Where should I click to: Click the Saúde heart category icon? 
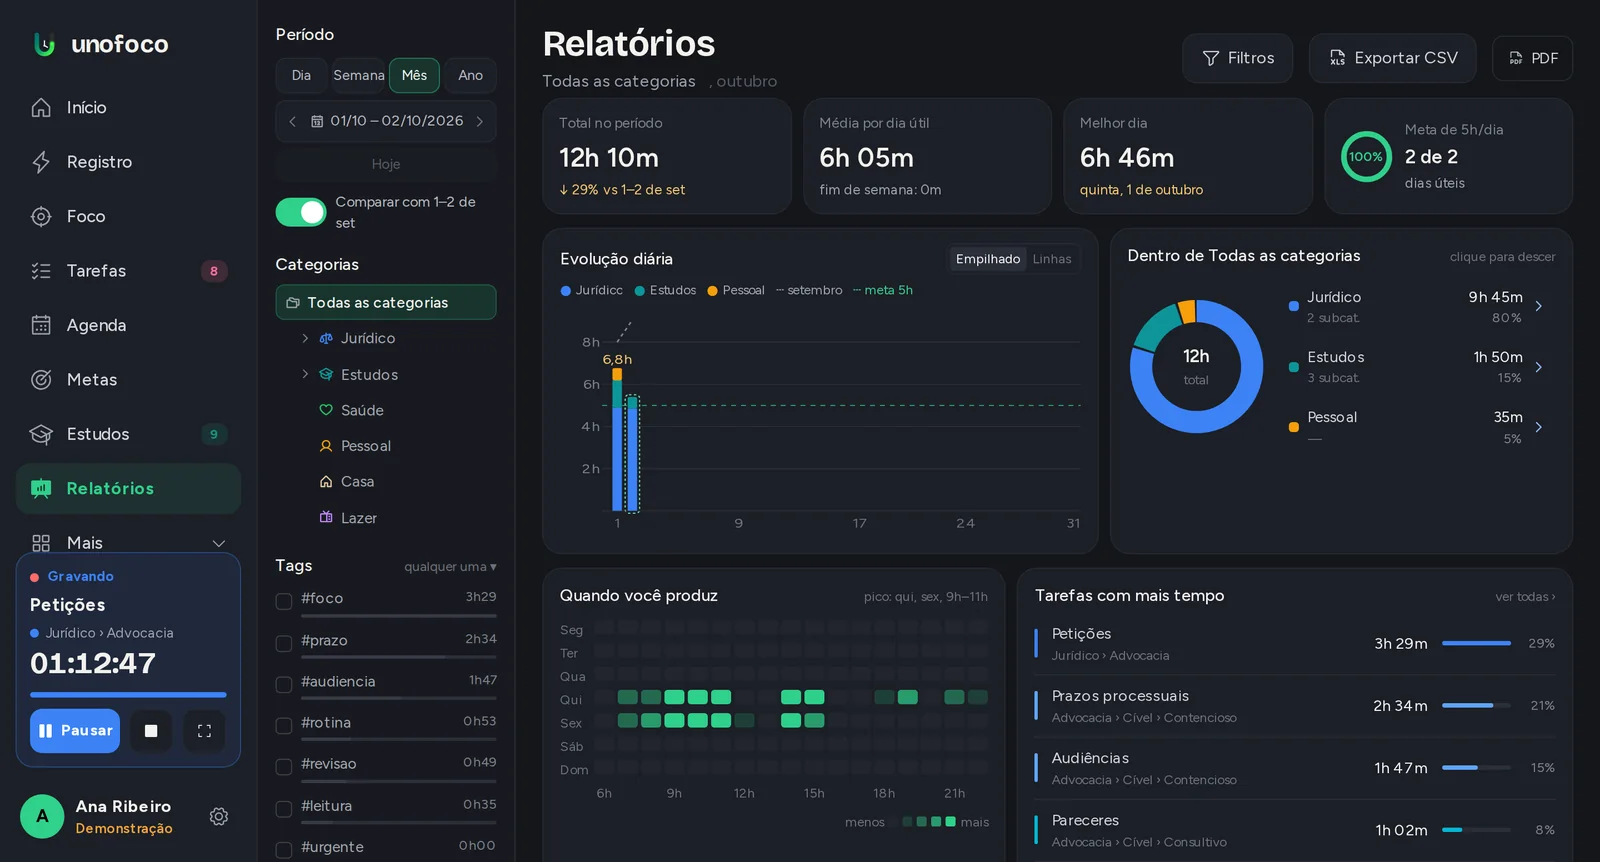pos(326,410)
